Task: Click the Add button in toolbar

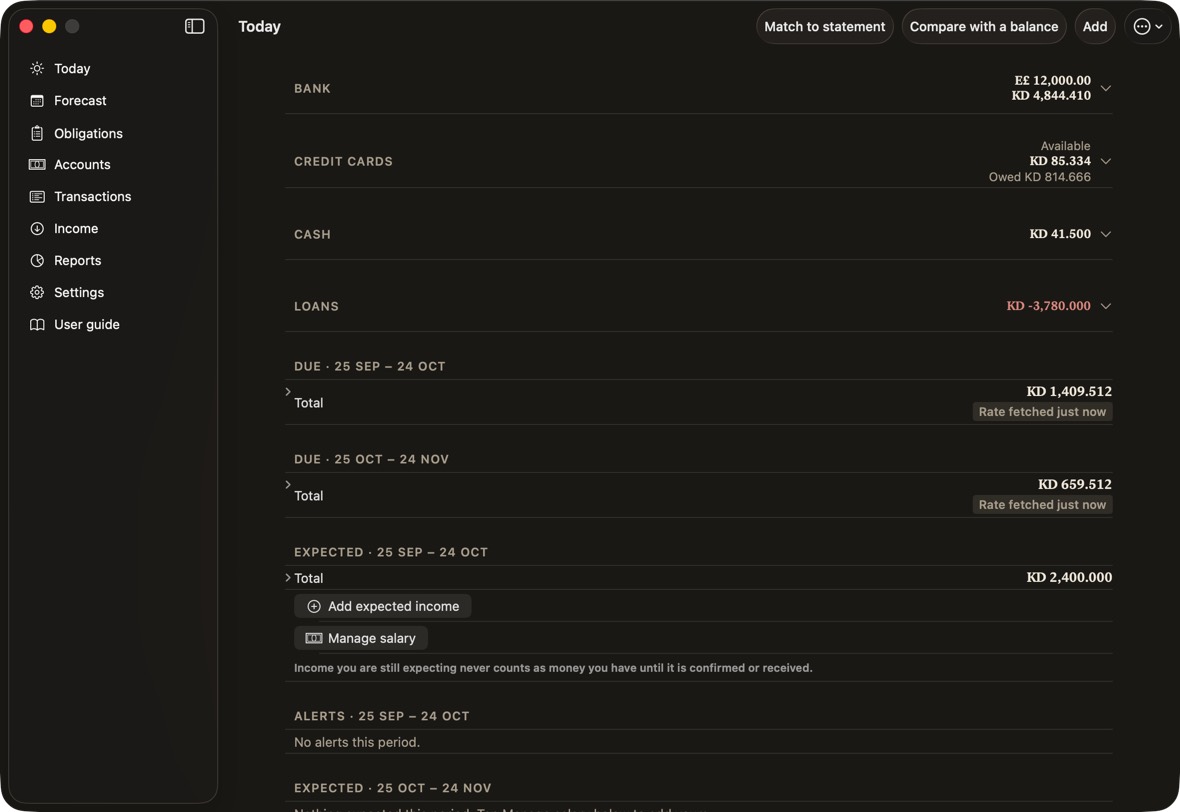Action: coord(1095,26)
